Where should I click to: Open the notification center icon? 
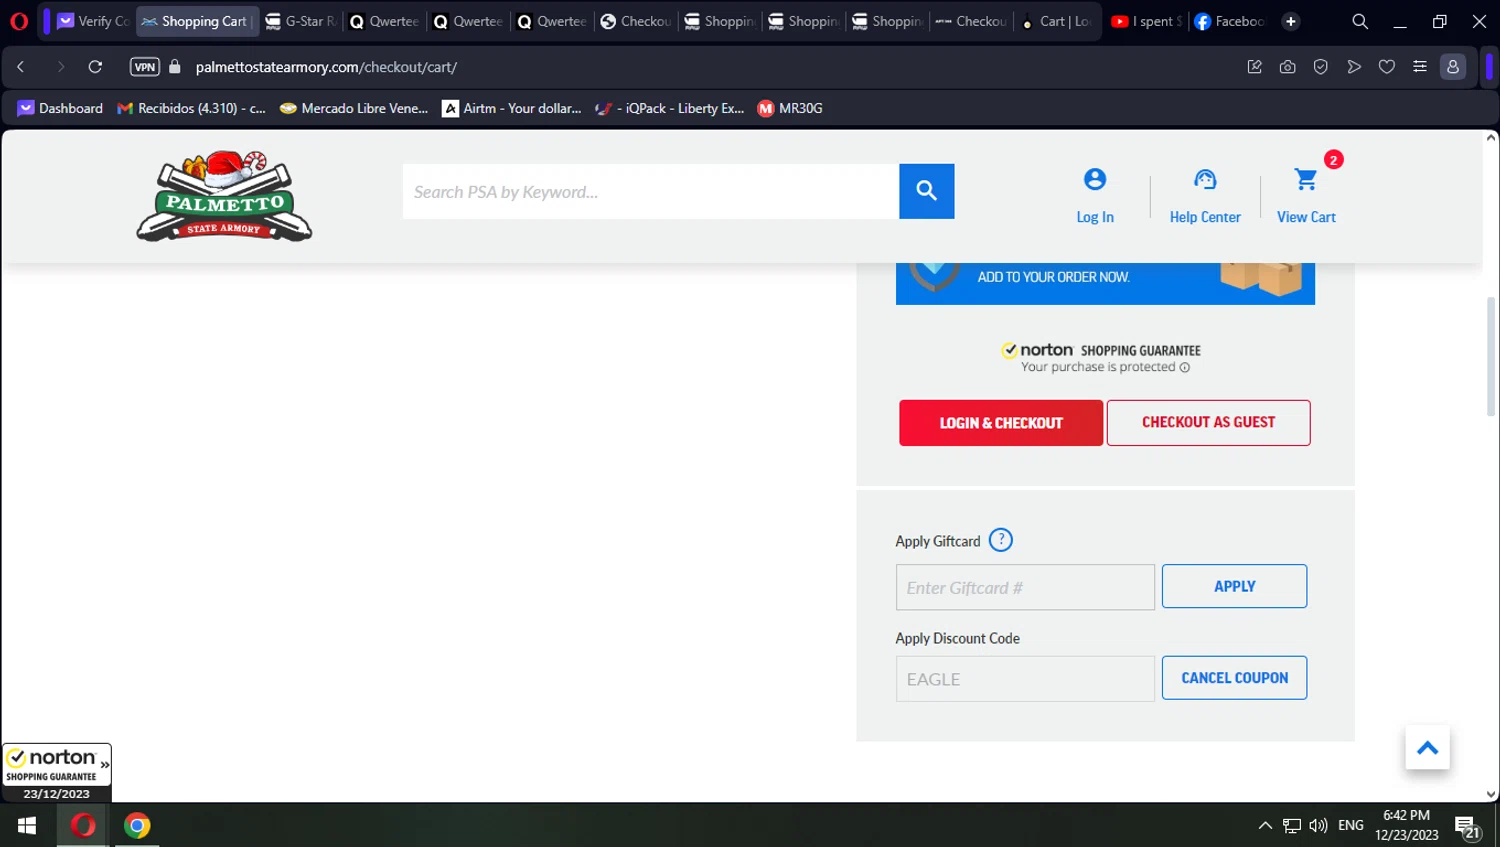(x=1467, y=826)
